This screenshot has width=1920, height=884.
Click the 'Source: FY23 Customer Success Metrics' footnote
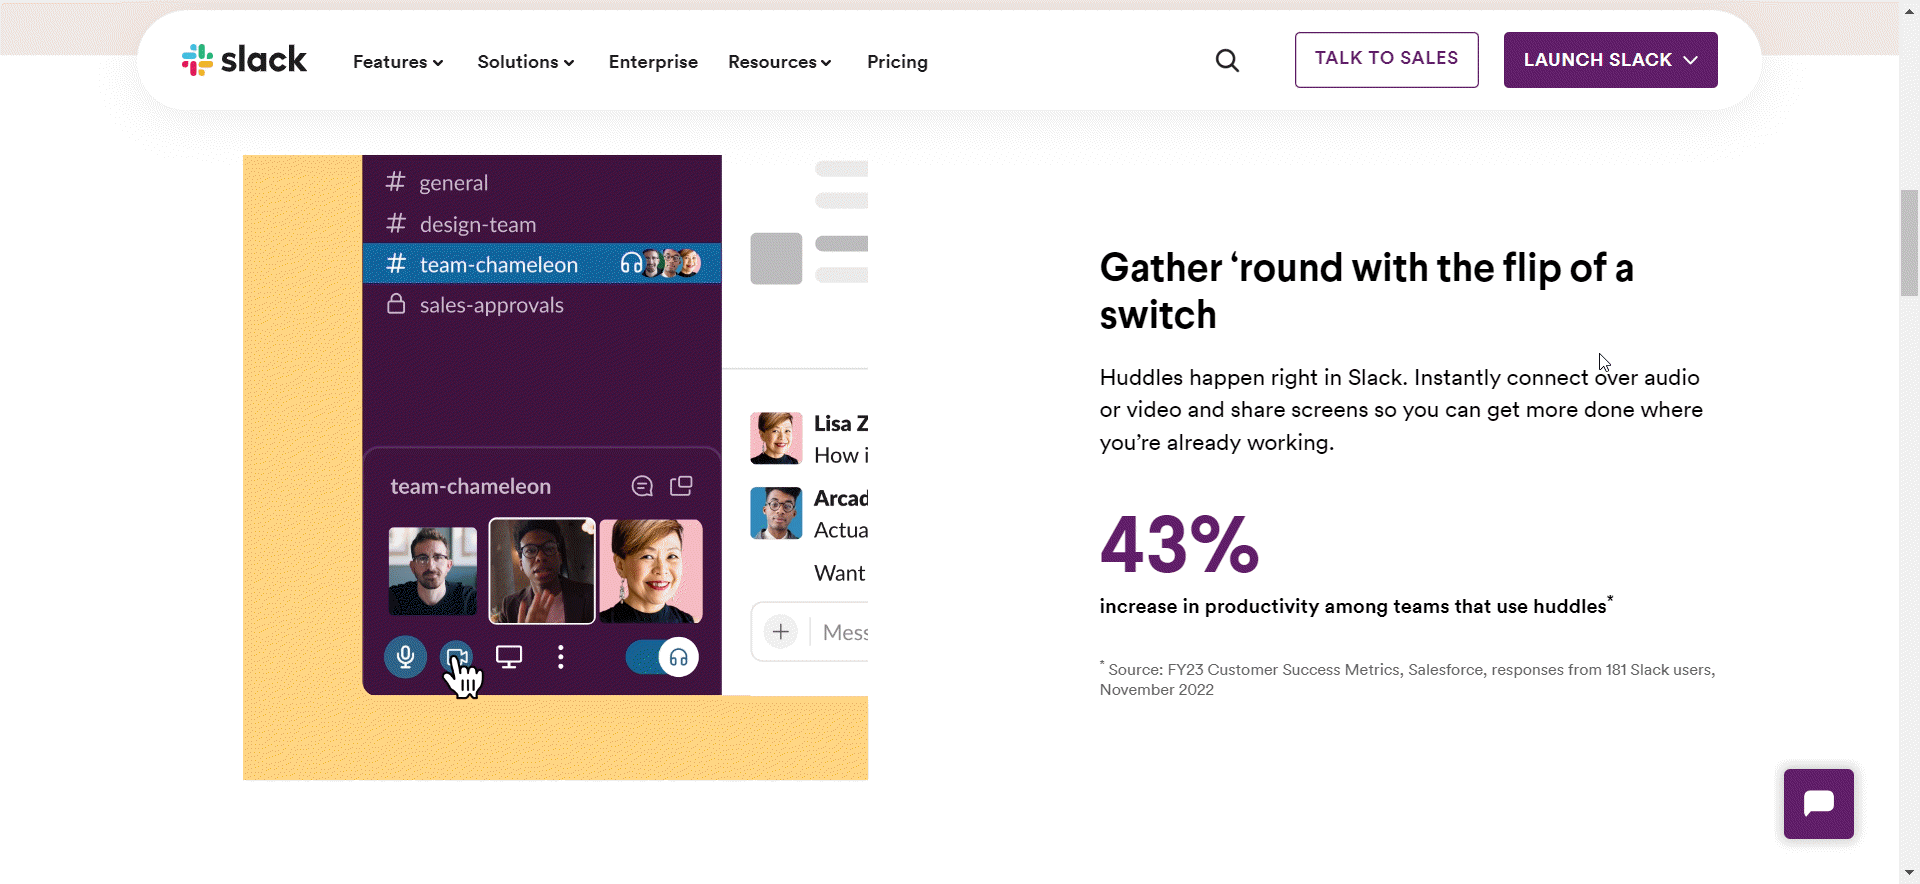pos(1408,679)
